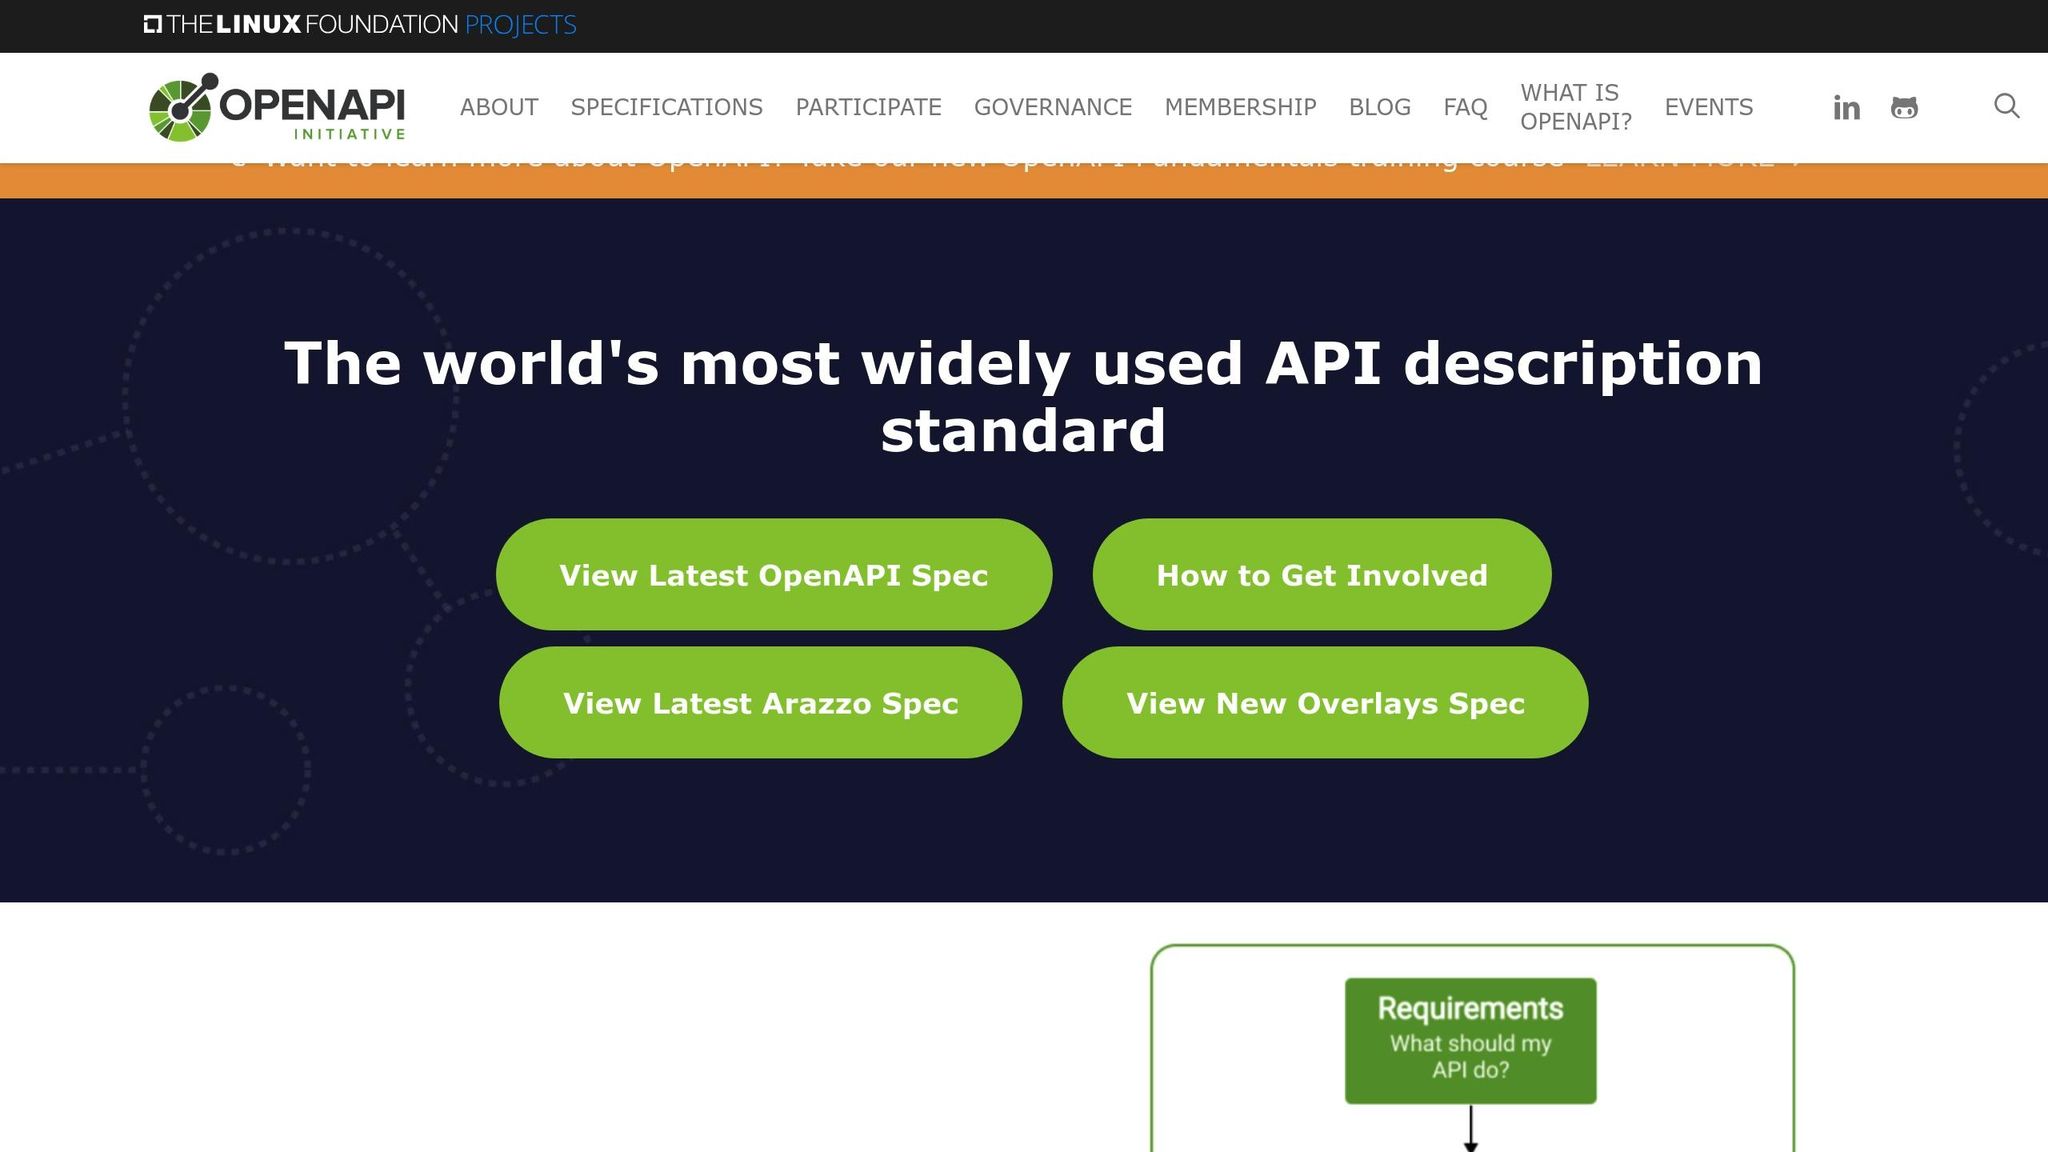
Task: Expand the Participate menu
Action: [868, 107]
